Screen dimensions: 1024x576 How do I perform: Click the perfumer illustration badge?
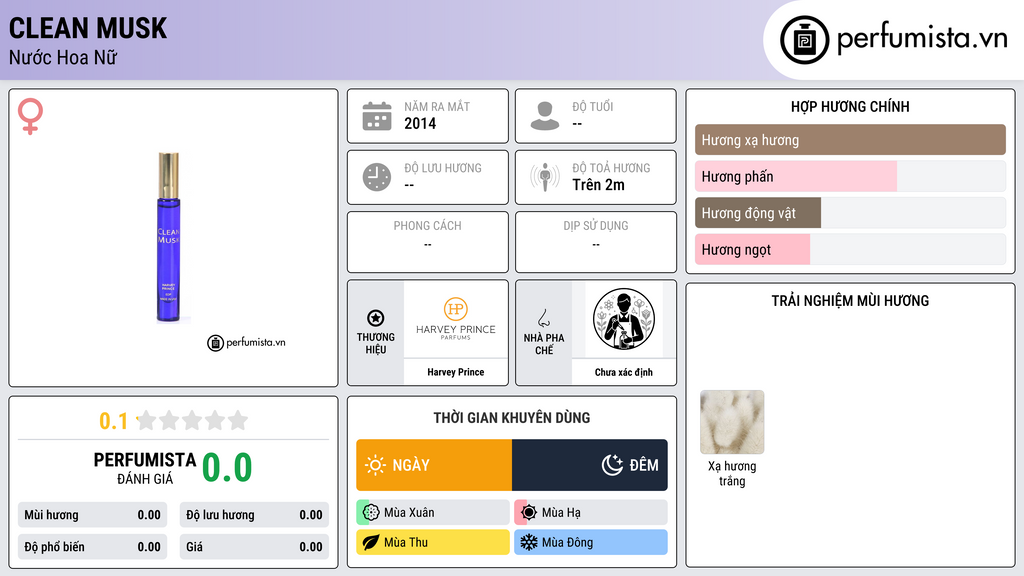click(624, 319)
